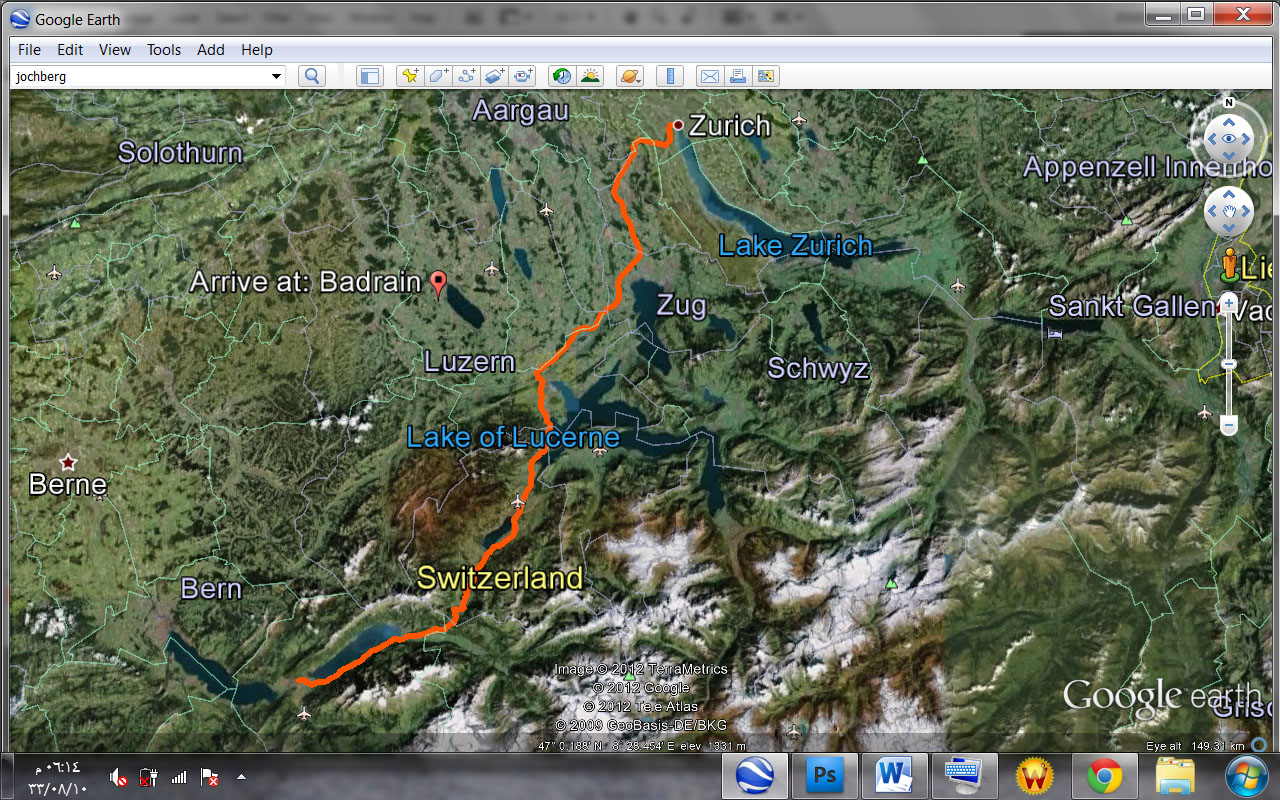Image resolution: width=1280 pixels, height=800 pixels.
Task: Show hidden system tray icons
Action: click(241, 776)
